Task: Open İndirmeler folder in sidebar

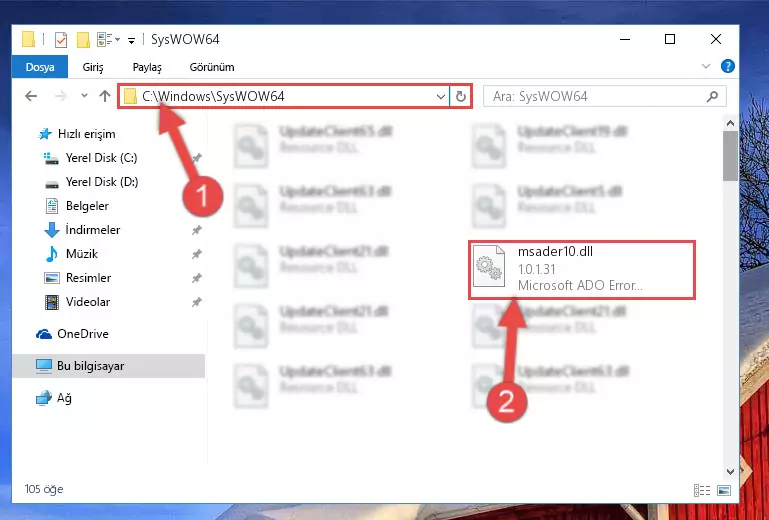Action: [x=82, y=230]
